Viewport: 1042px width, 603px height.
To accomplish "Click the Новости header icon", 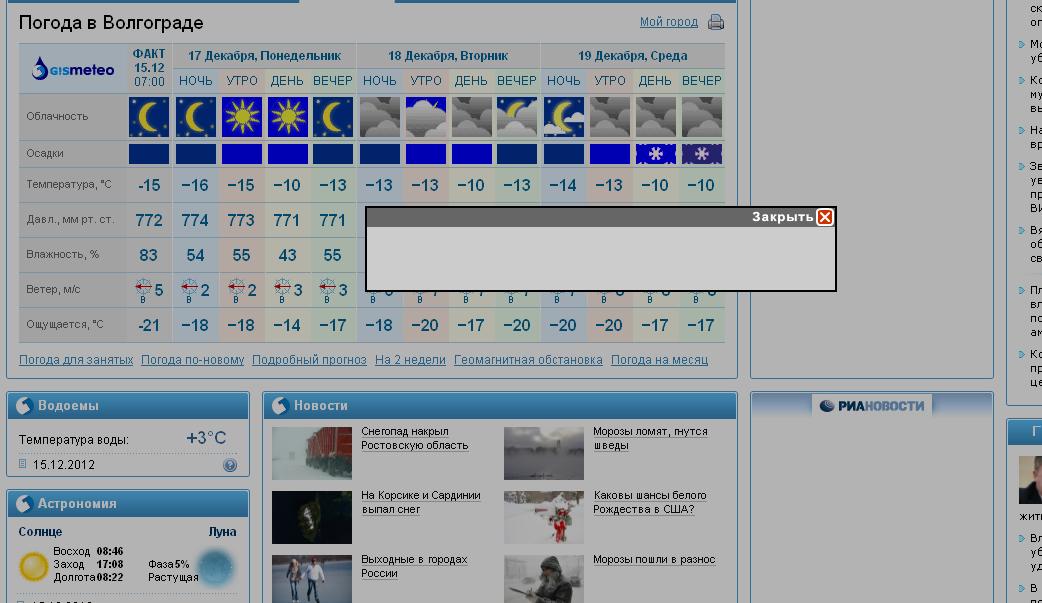I will (x=280, y=406).
